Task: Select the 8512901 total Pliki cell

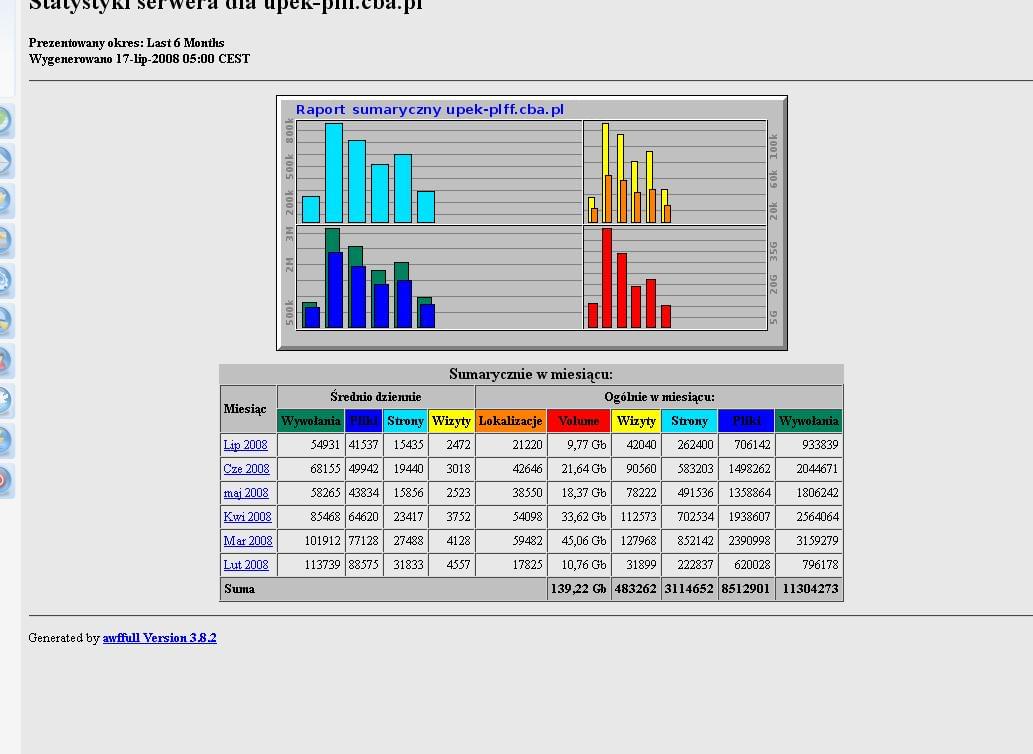Action: pos(746,589)
